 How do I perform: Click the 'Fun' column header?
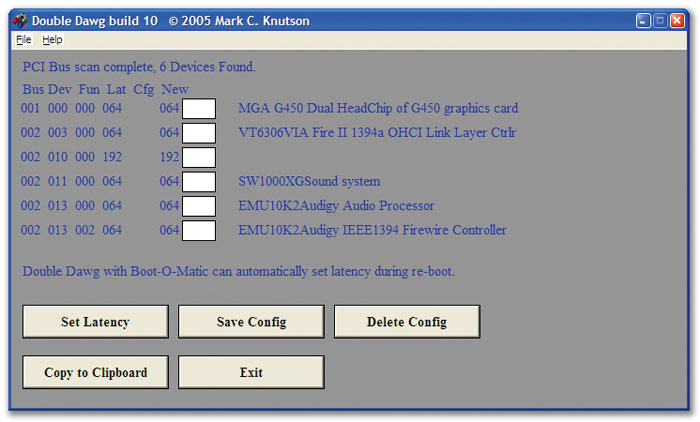[x=89, y=89]
